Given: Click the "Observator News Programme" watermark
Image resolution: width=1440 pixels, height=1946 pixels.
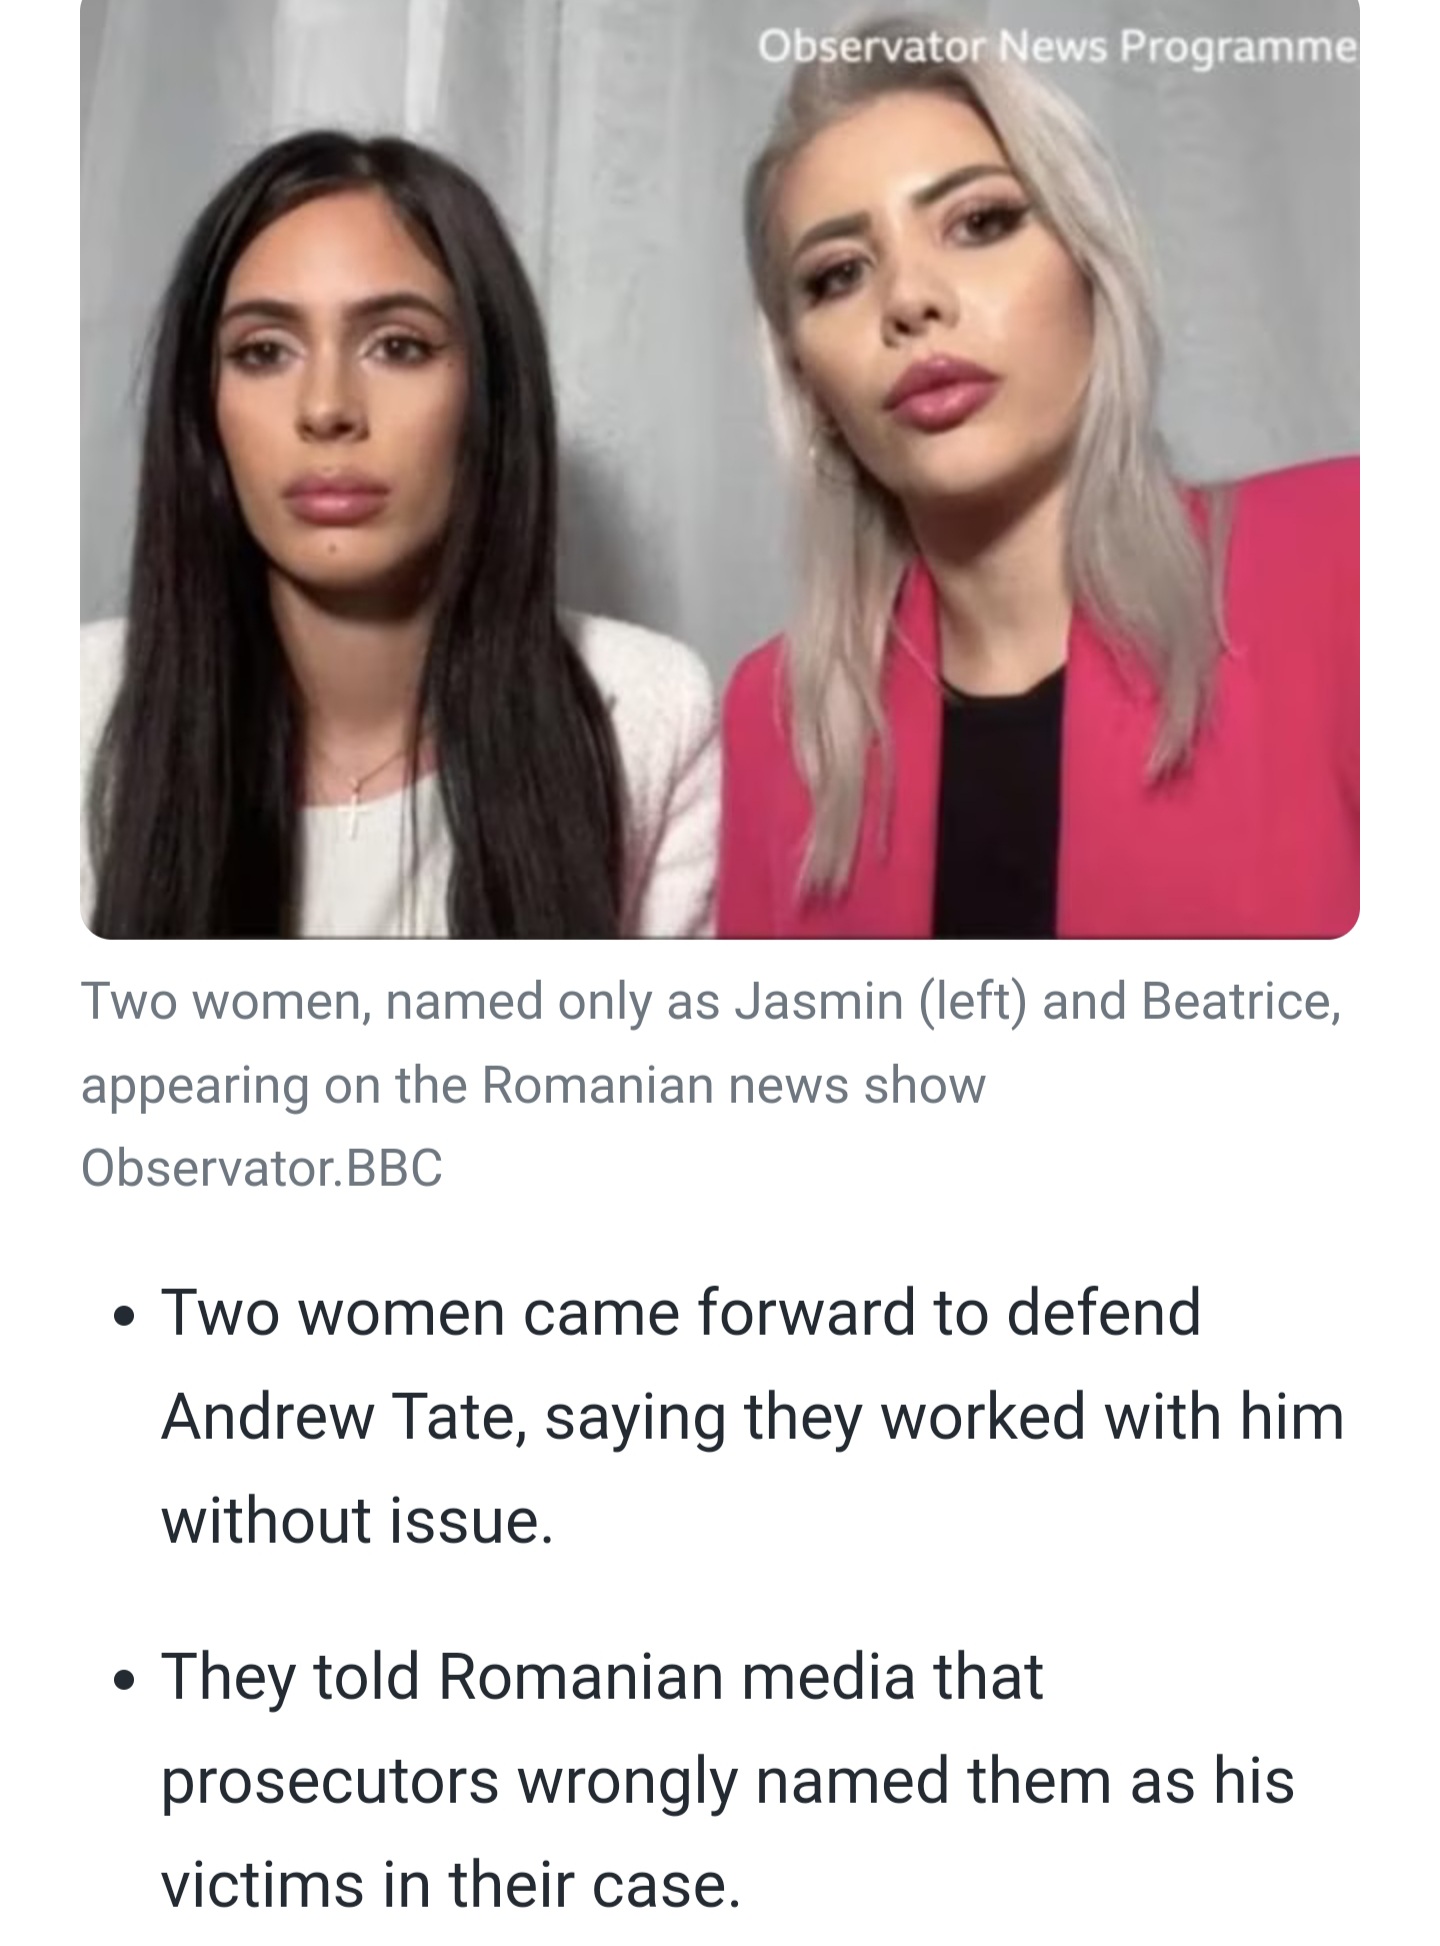Looking at the screenshot, I should click(x=1057, y=47).
